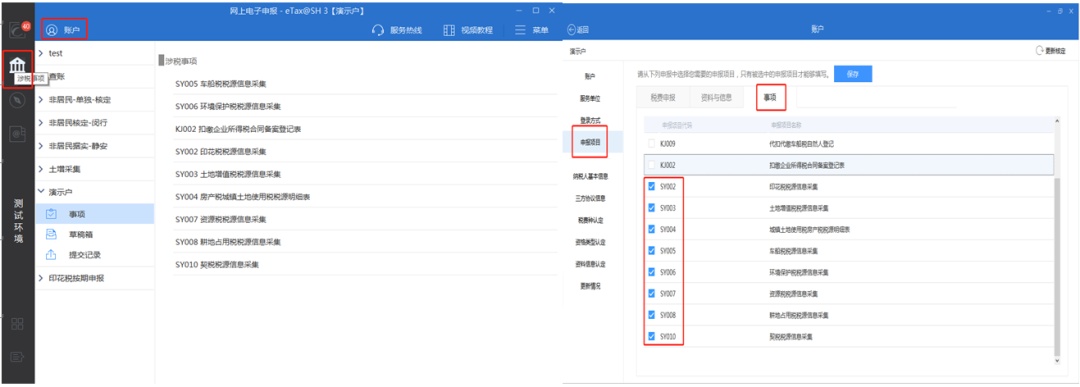Expand the 非居民据实-静安 node
The width and height of the screenshot is (1080, 387).
tap(41, 145)
